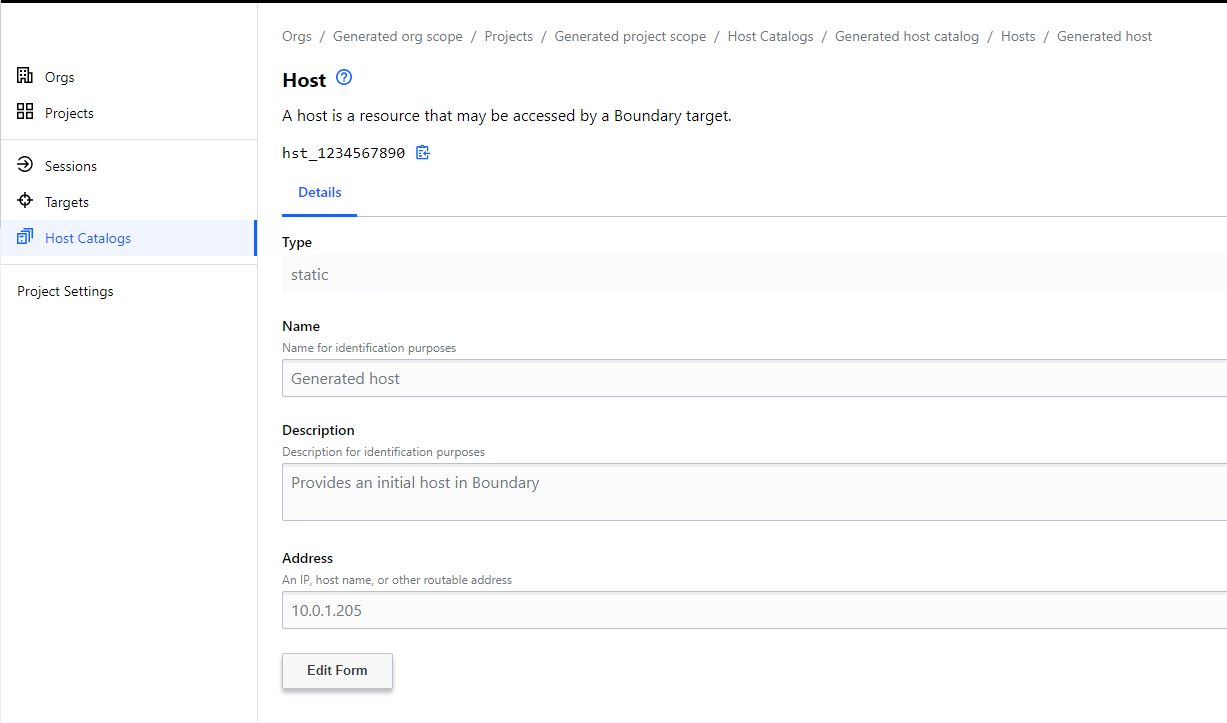Open Project Settings in sidebar
The image size is (1227, 723).
coord(65,291)
